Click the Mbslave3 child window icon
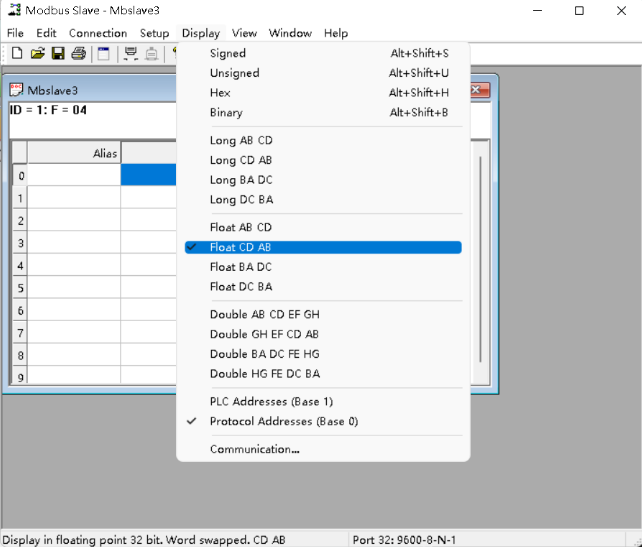 16,90
